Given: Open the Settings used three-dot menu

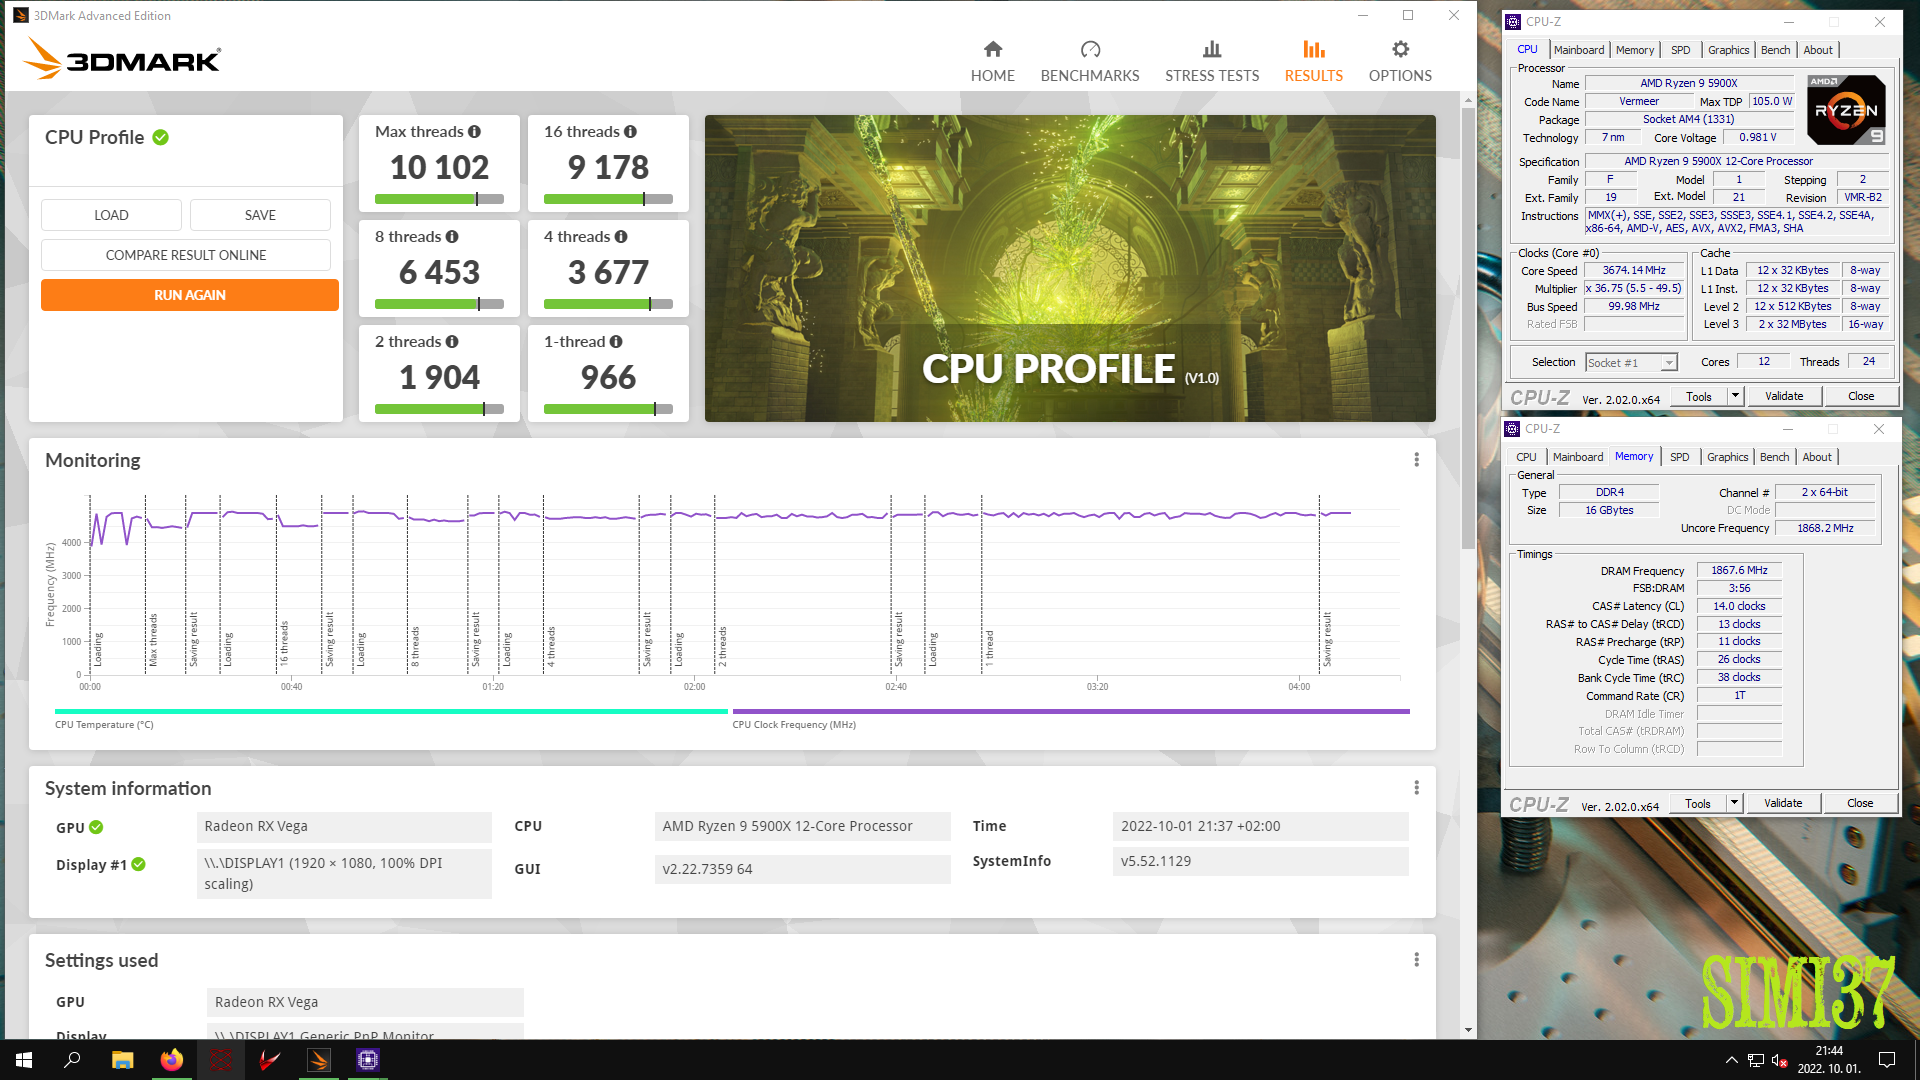Looking at the screenshot, I should (x=1416, y=960).
